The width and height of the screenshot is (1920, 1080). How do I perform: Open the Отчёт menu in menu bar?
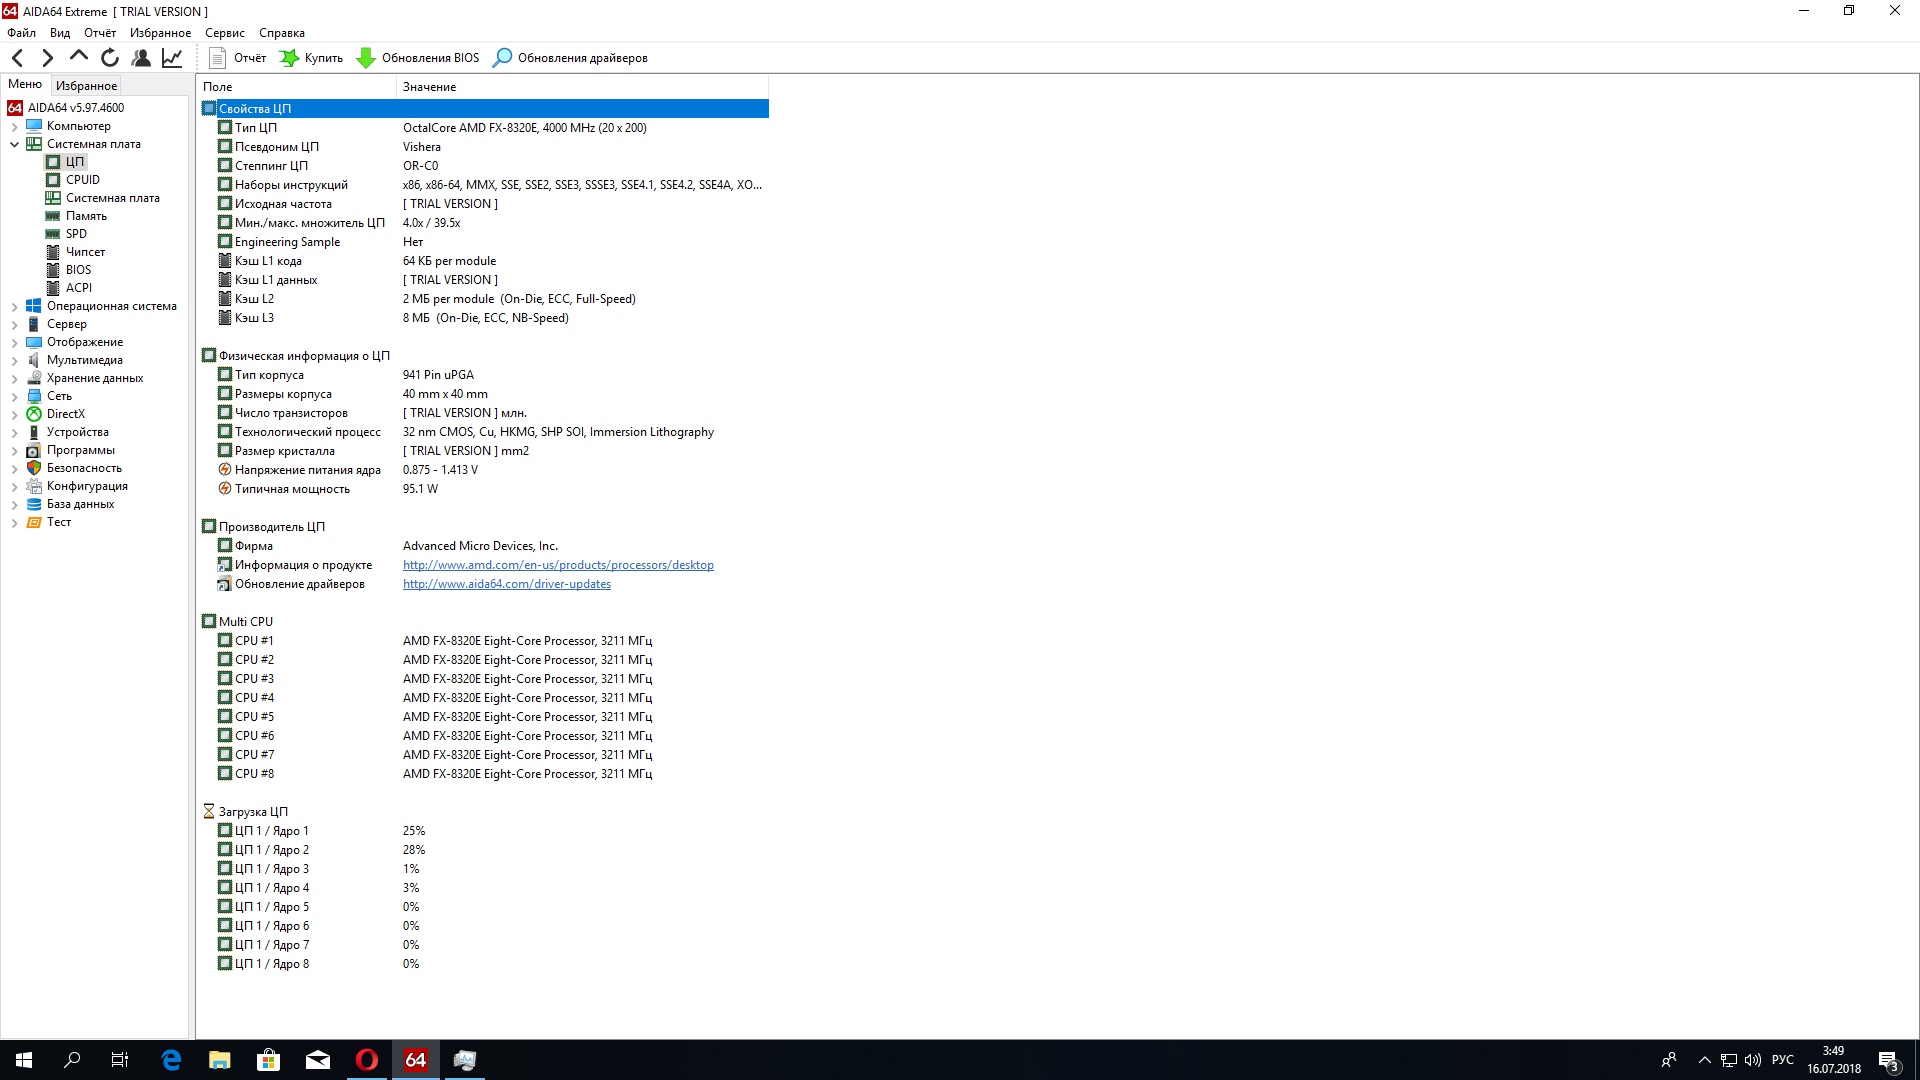click(100, 33)
